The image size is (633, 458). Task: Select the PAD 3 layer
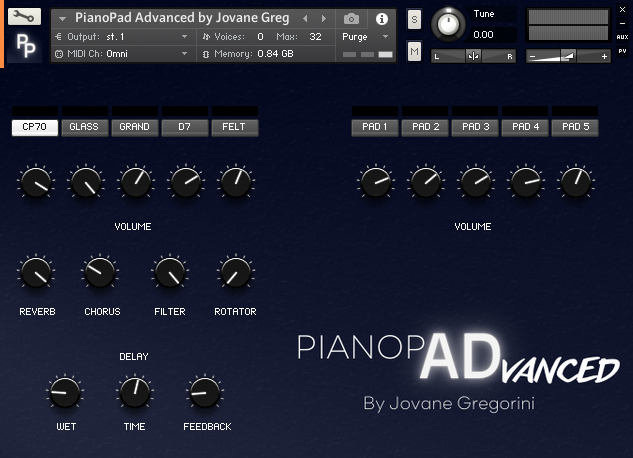point(475,128)
